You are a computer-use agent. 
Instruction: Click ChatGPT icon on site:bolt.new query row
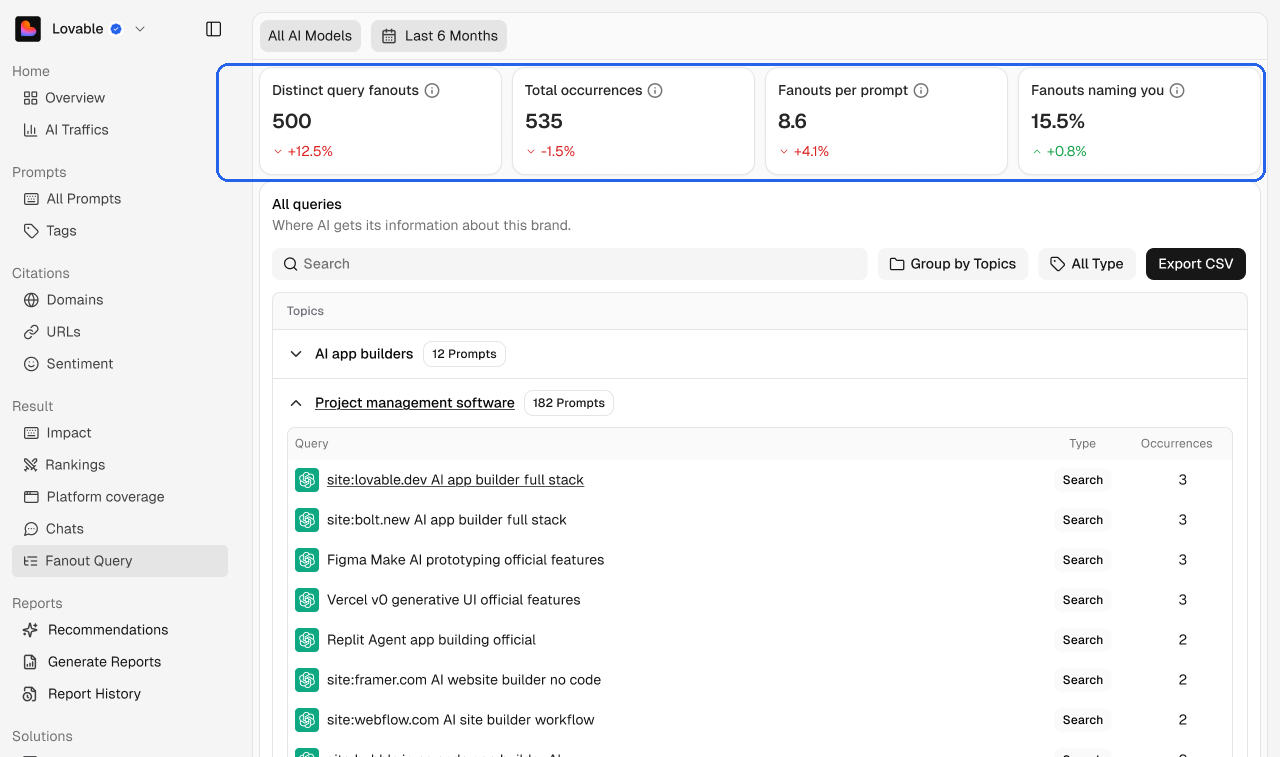pos(307,520)
